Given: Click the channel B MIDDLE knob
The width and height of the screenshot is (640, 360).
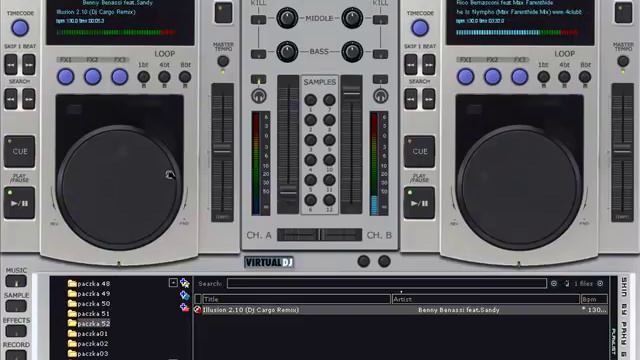Looking at the screenshot, I should (x=352, y=18).
